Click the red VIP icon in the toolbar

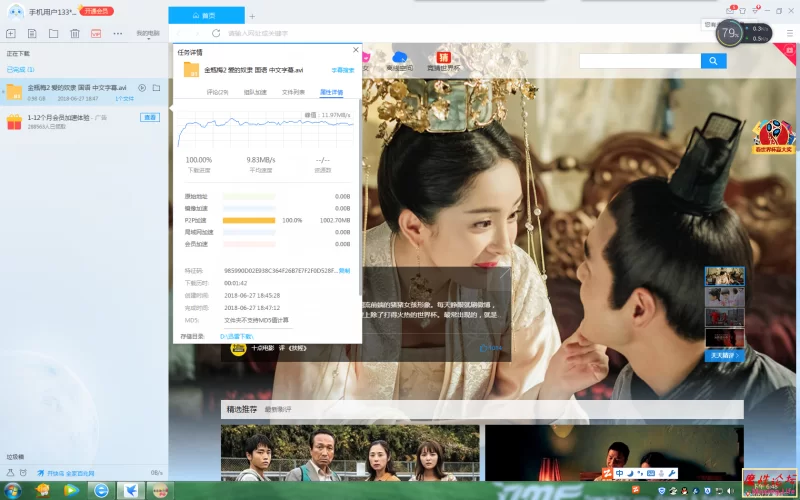(x=96, y=34)
